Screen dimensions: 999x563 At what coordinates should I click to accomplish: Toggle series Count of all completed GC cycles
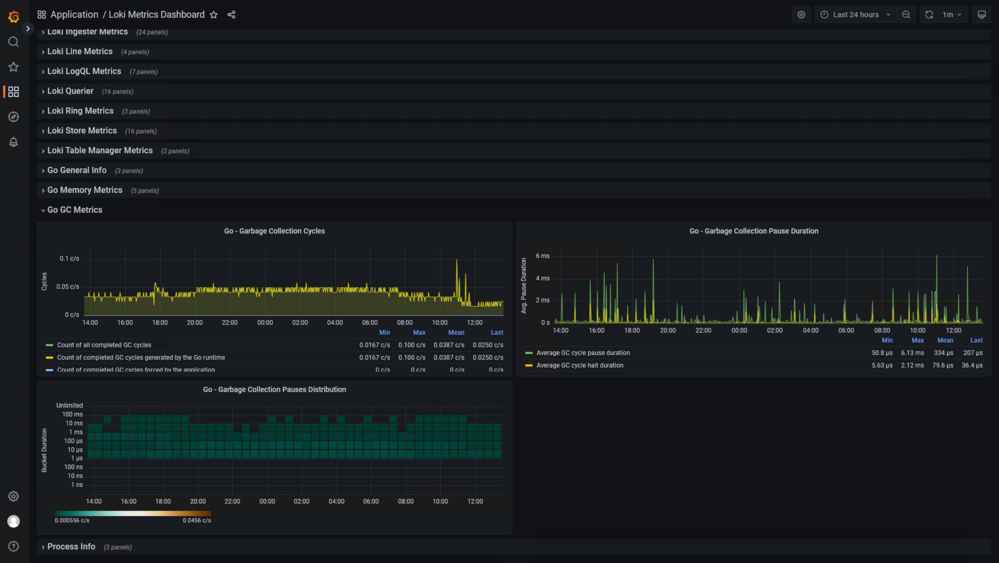pyautogui.click(x=104, y=345)
